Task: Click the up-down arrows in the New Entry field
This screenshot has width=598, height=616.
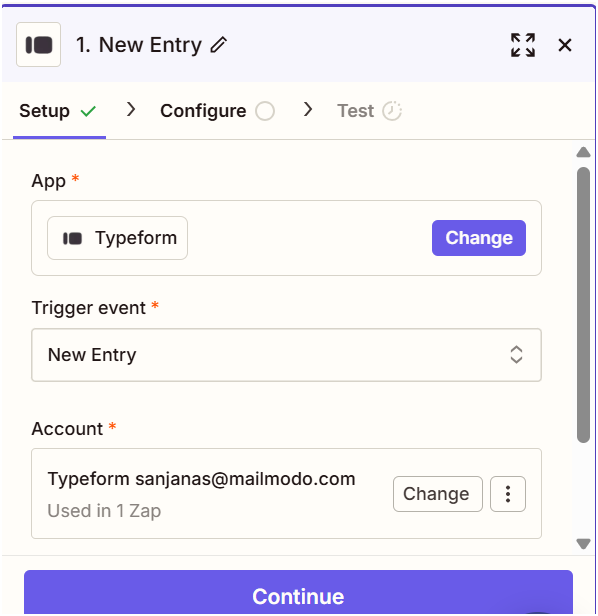Action: tap(516, 355)
